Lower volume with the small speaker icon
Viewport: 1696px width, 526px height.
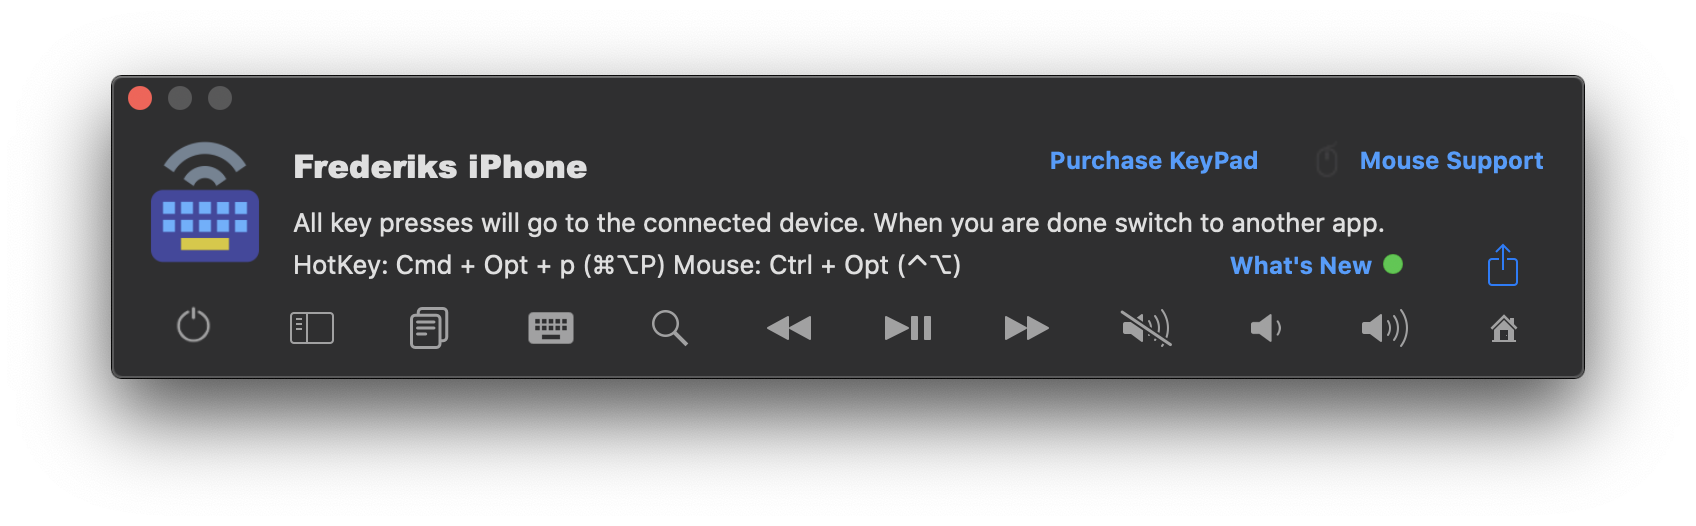[x=1266, y=328]
